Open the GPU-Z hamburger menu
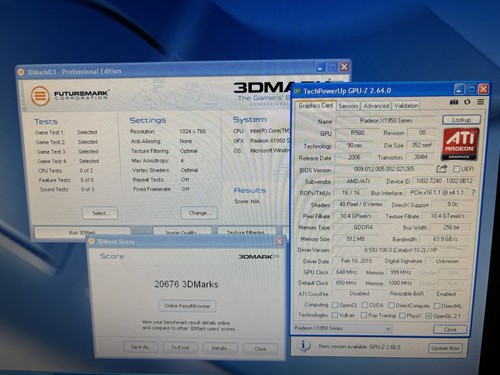This screenshot has width=500, height=375. [x=480, y=102]
